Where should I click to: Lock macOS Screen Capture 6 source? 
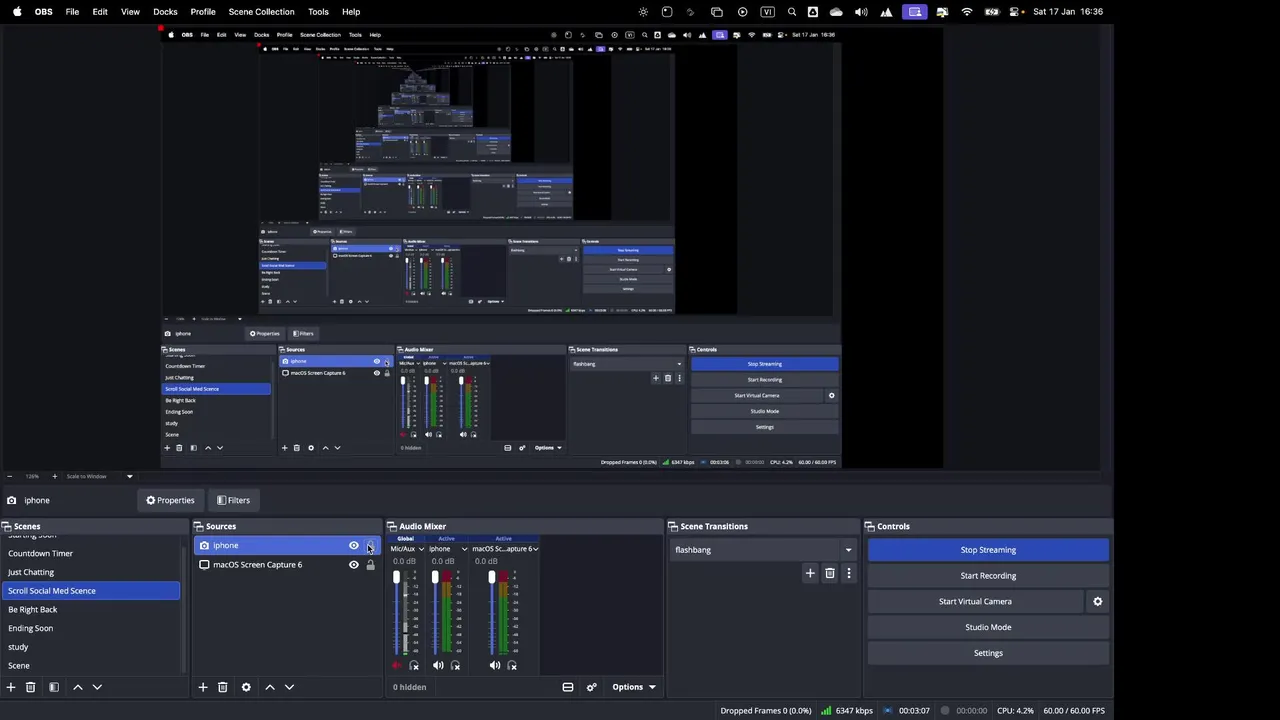pyautogui.click(x=371, y=565)
